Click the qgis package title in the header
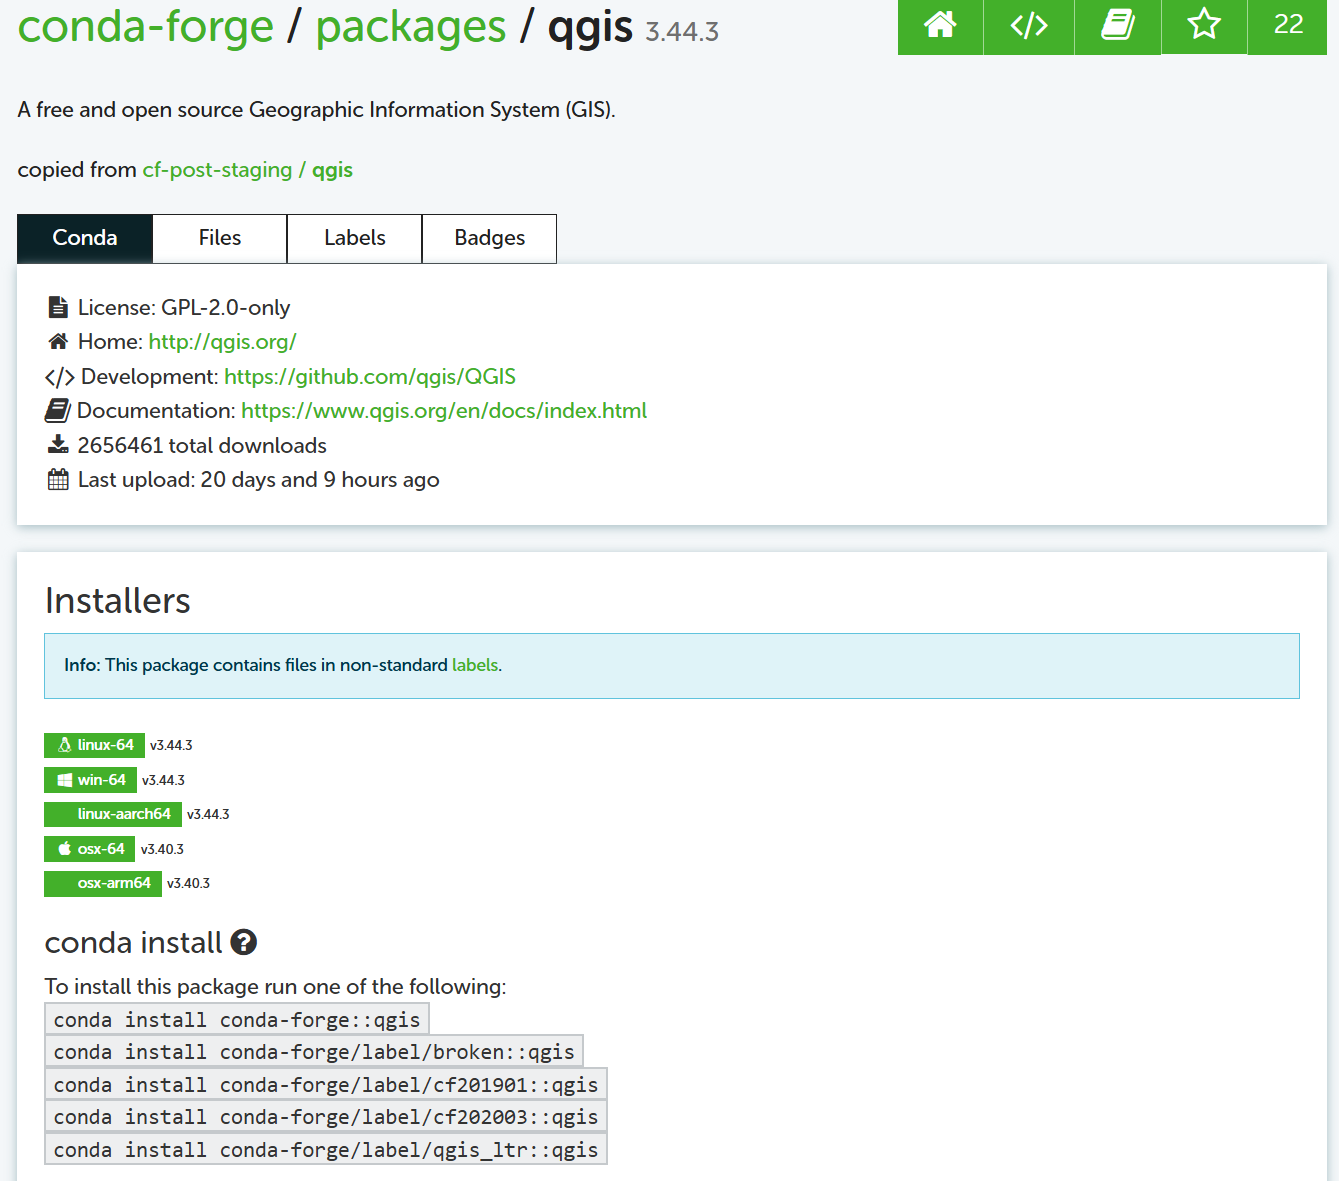1339x1181 pixels. point(590,27)
